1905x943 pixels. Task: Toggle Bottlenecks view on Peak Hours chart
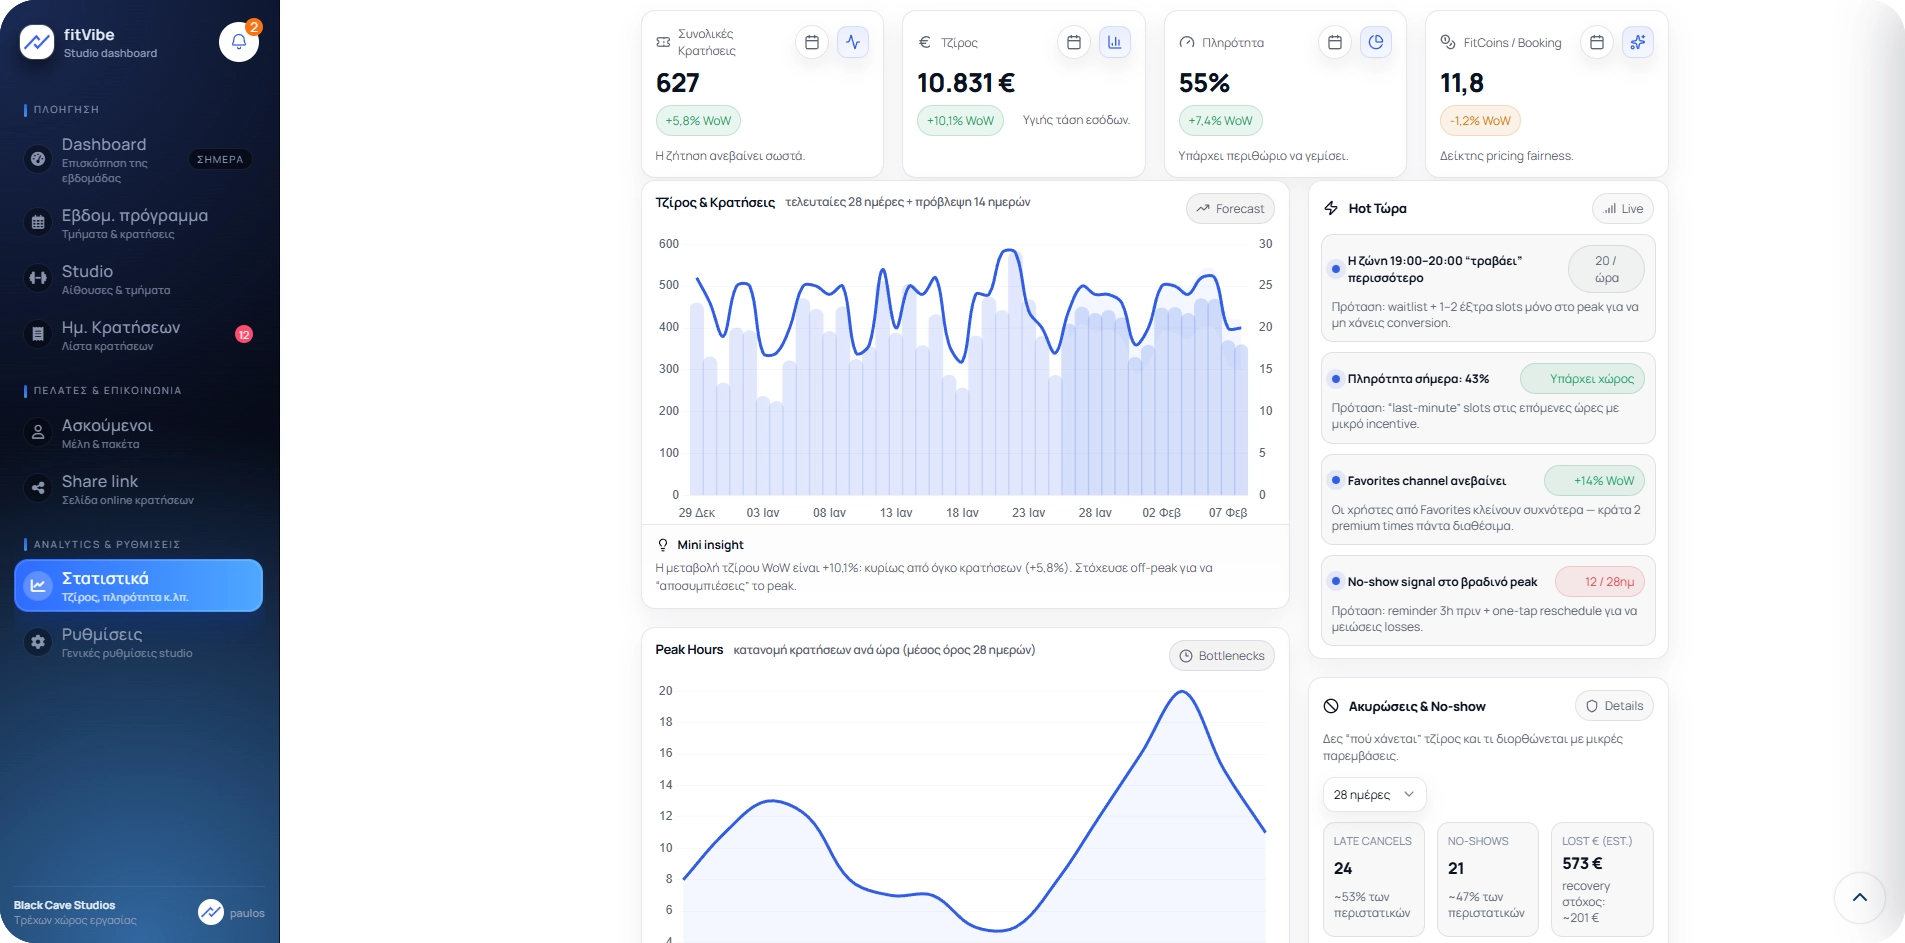(1221, 655)
